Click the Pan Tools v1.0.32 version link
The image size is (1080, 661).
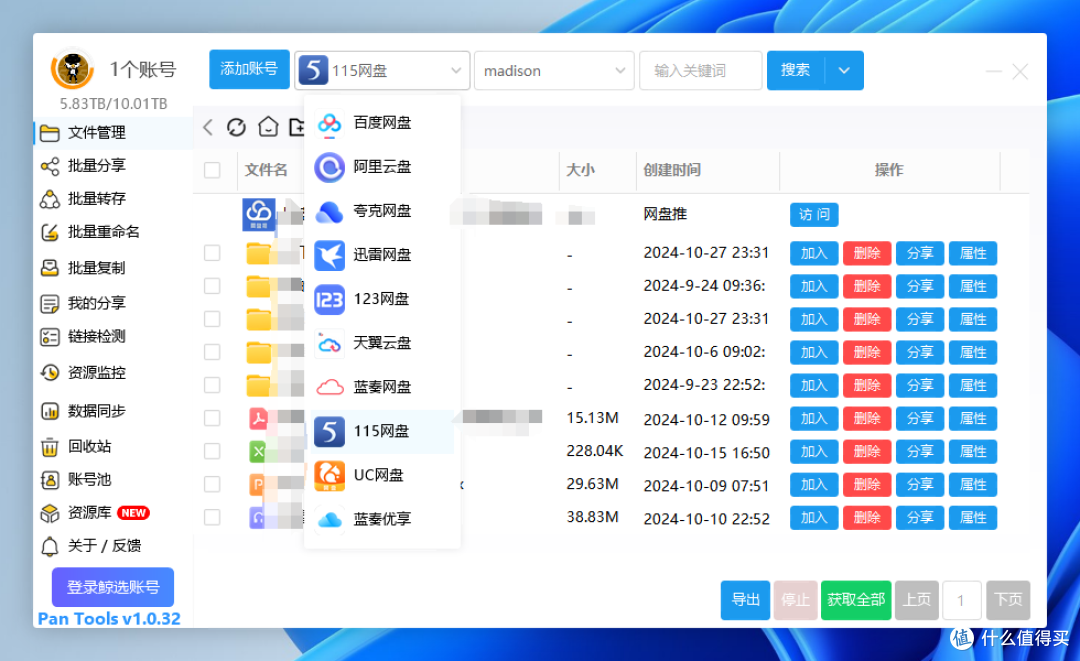[109, 619]
